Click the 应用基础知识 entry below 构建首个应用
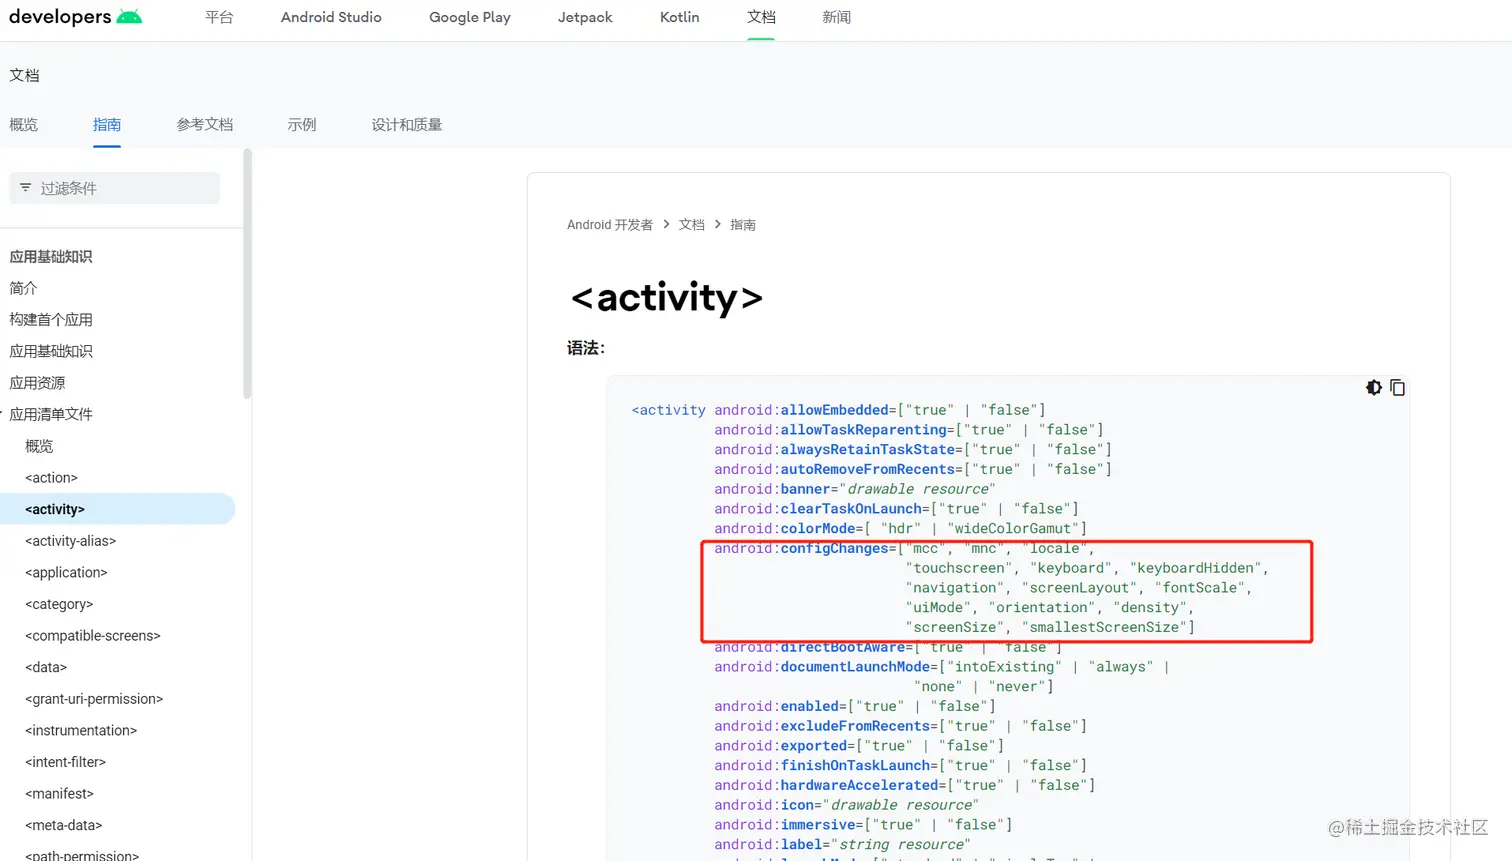The height and width of the screenshot is (861, 1512). 51,351
